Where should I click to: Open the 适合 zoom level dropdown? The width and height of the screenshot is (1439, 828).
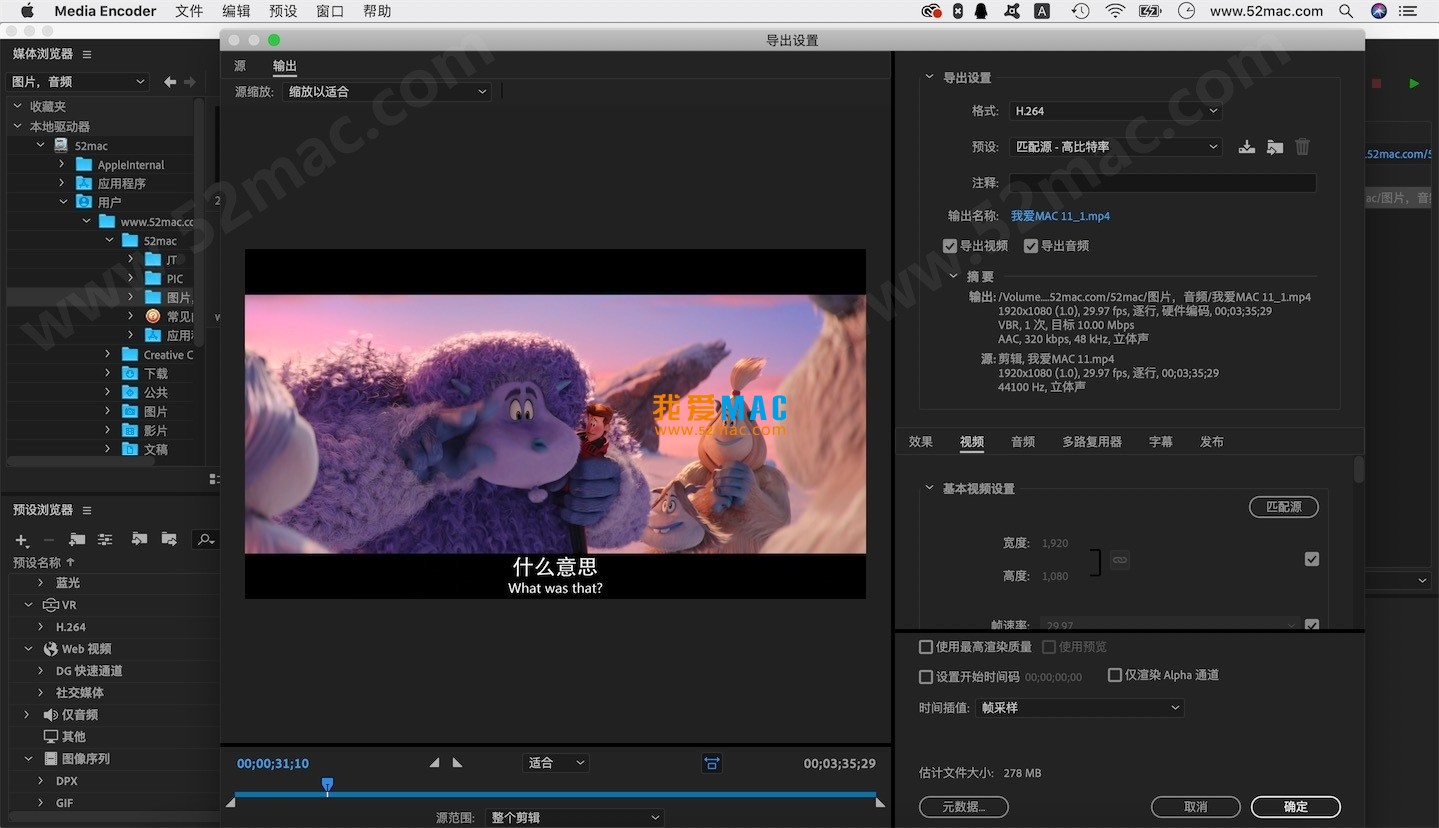pos(556,763)
